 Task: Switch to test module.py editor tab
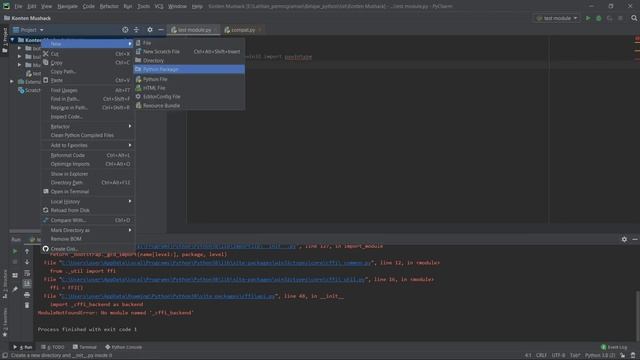click(x=193, y=30)
